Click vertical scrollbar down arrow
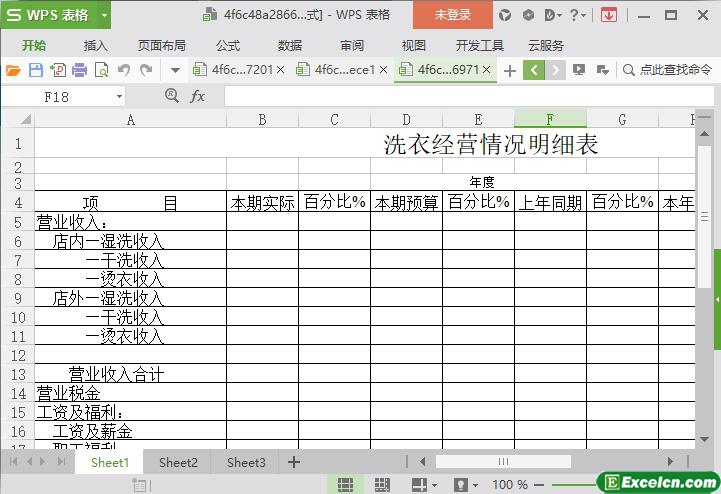Screen dimensions: 721x494 (x=704, y=439)
